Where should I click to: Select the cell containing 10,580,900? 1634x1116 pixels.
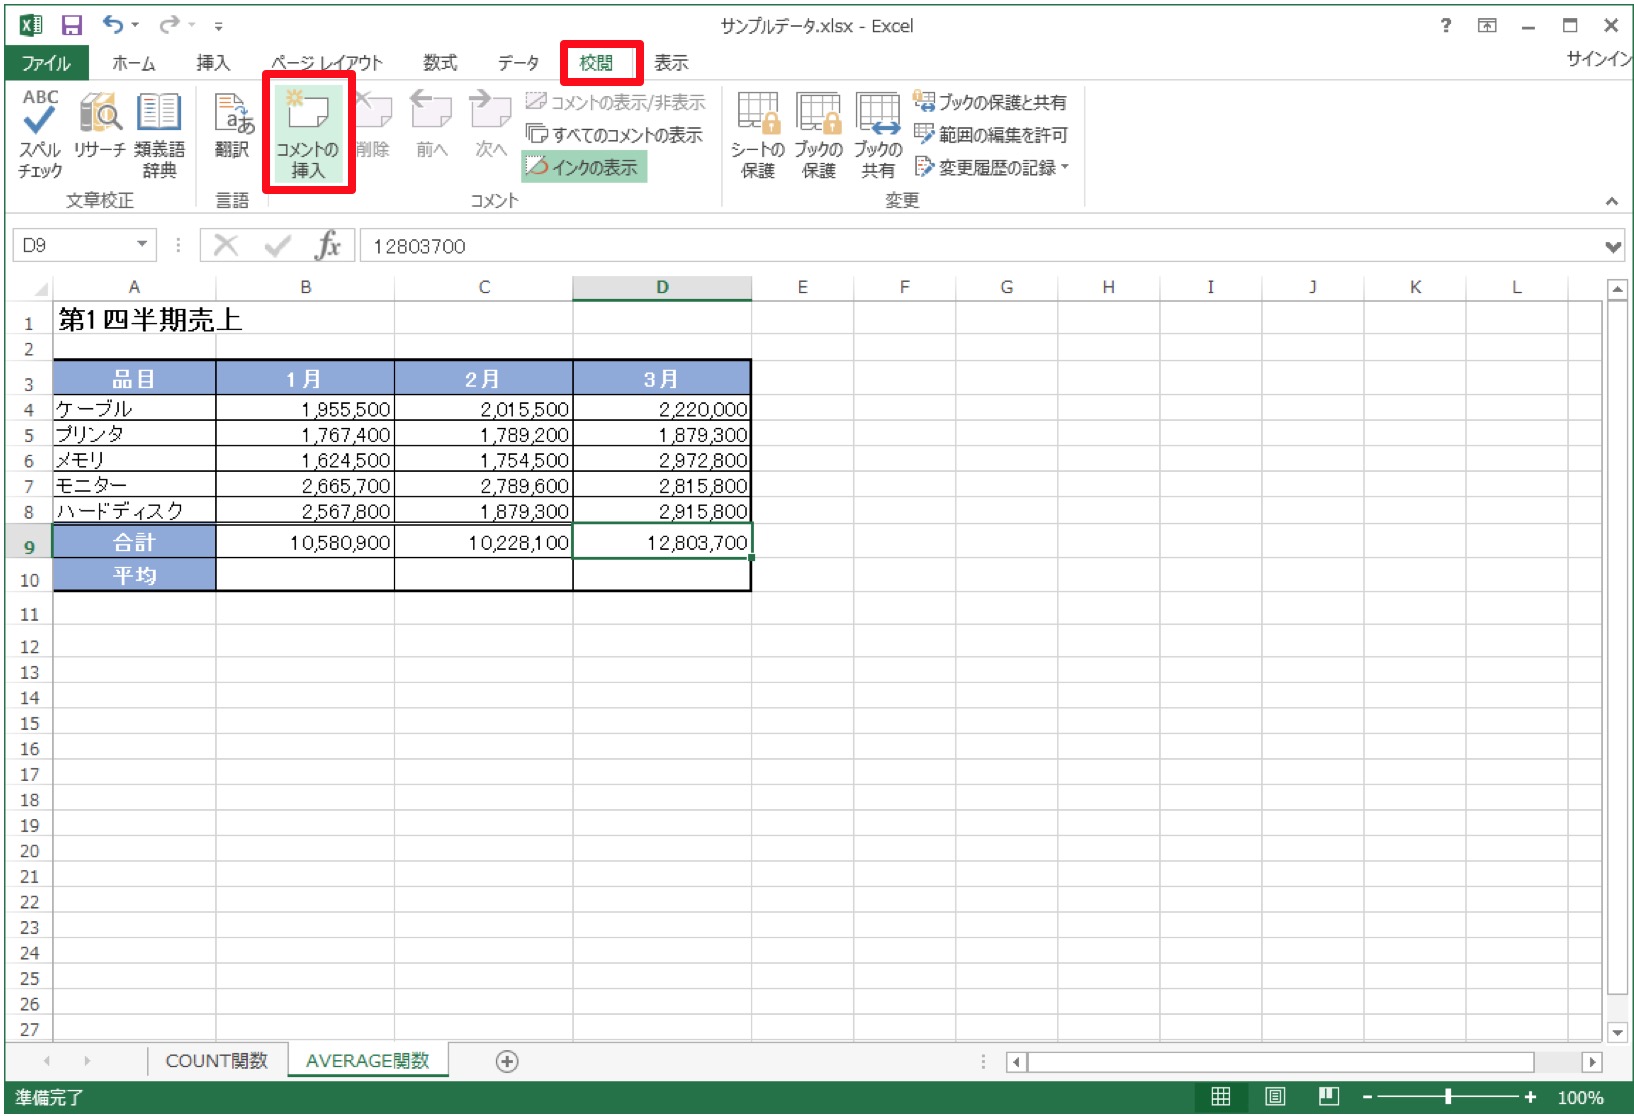click(305, 542)
